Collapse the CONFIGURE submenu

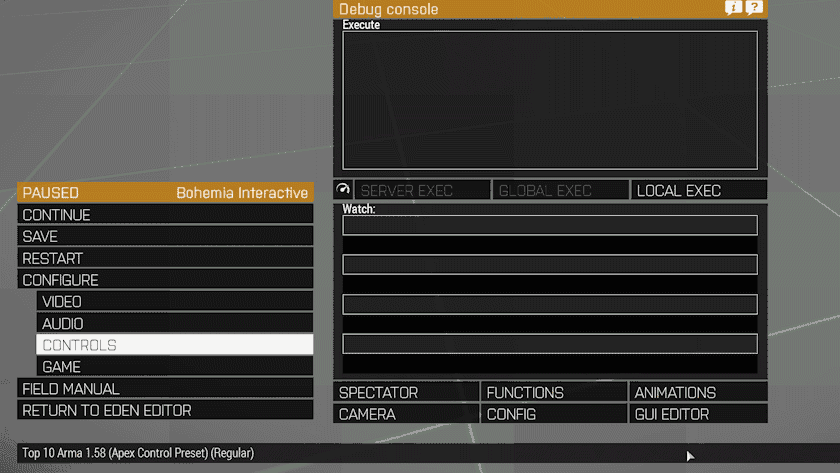165,280
